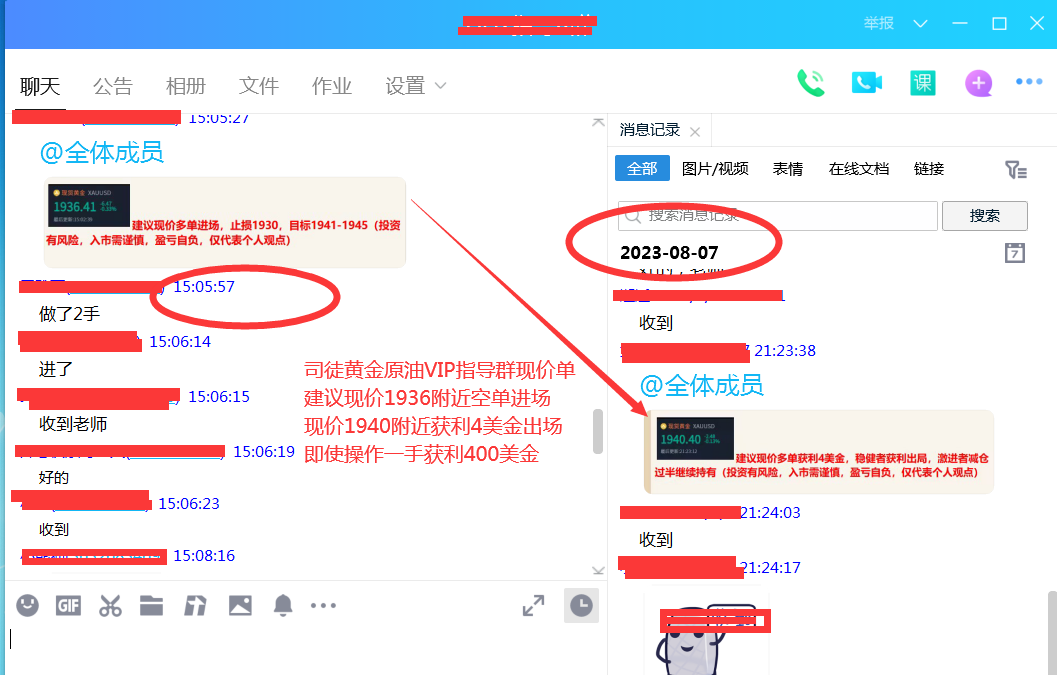This screenshot has width=1057, height=675.
Task: Open the green class (课) icon
Action: point(922,83)
